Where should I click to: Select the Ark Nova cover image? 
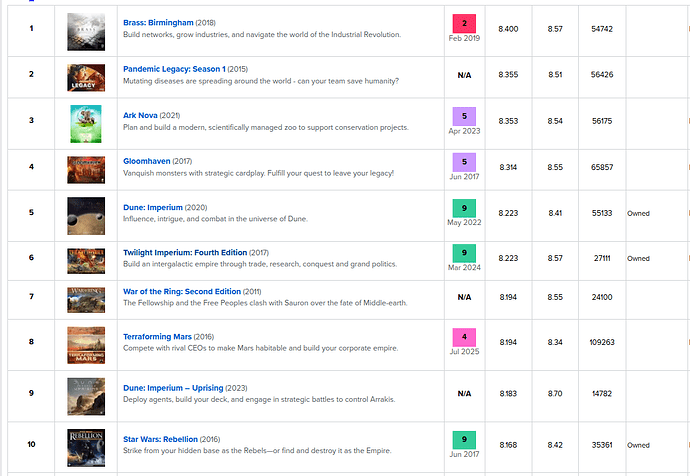(86, 124)
